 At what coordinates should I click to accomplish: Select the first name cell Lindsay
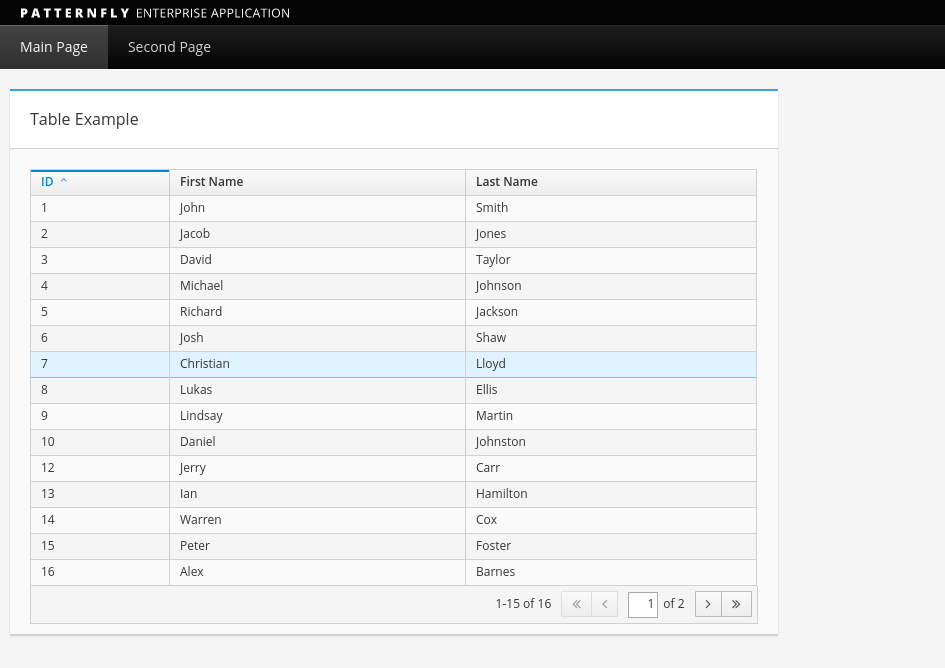[318, 416]
